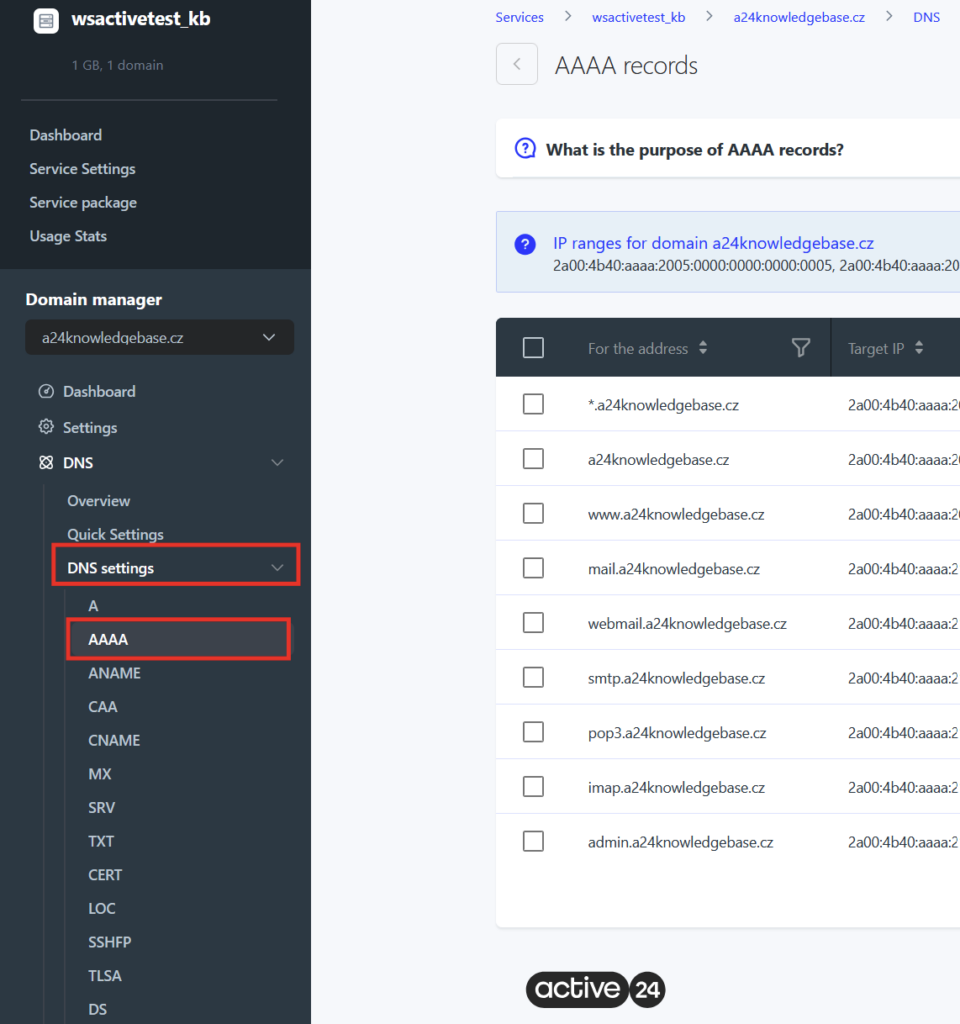Collapse the DNS section chevron

277,462
